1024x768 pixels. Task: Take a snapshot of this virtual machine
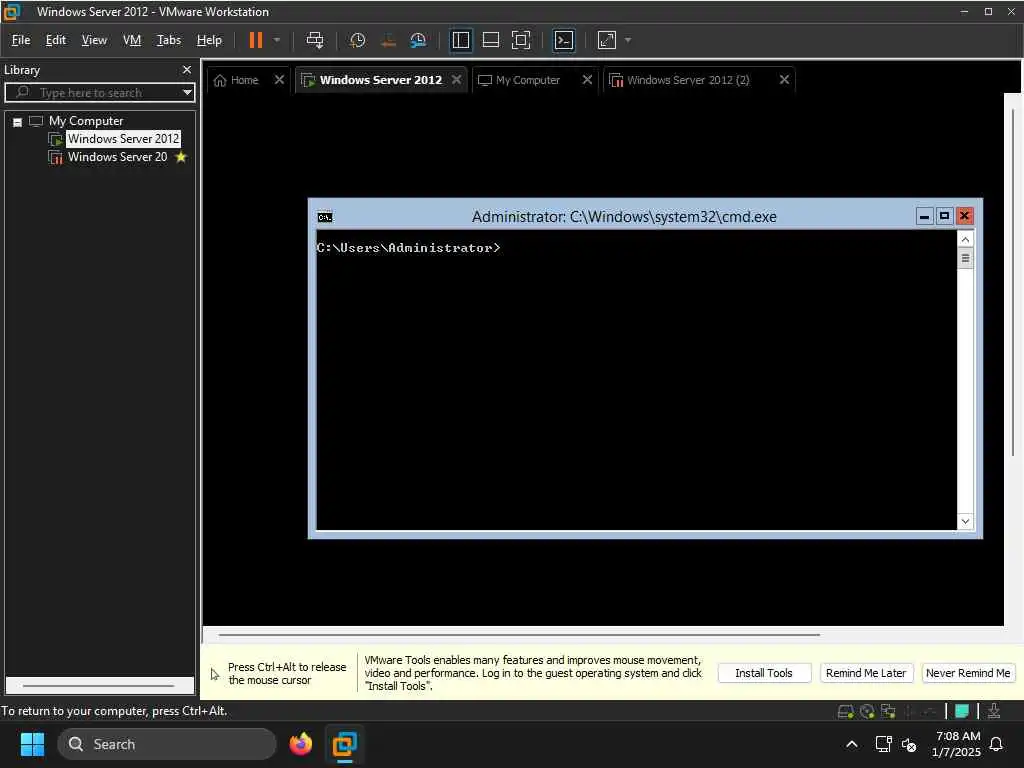pos(357,40)
